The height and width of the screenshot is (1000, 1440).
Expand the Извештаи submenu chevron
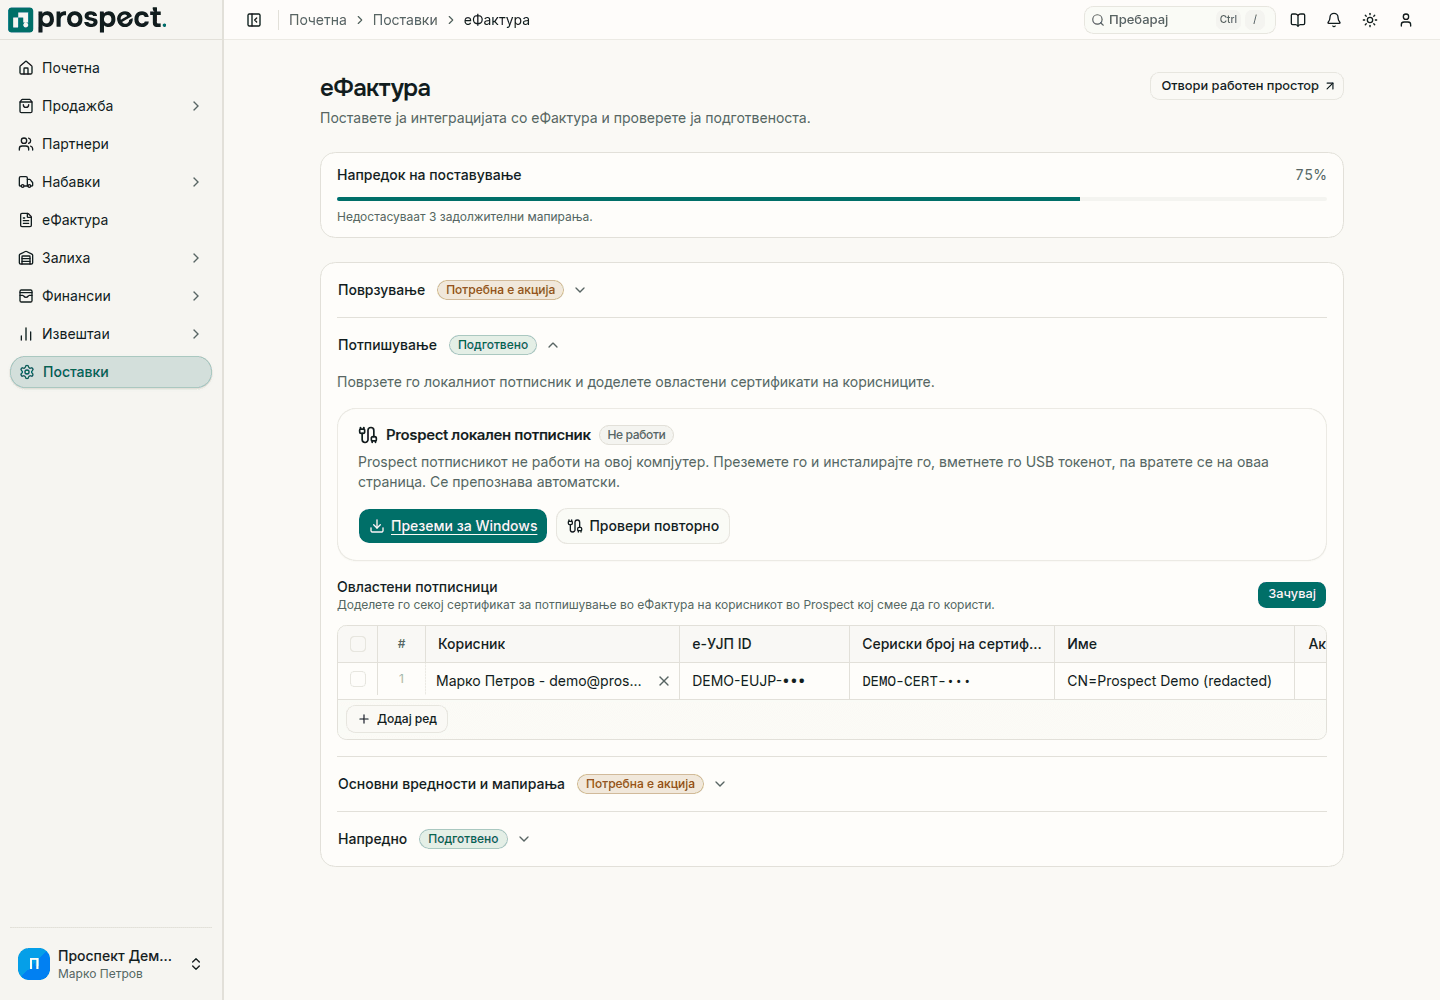pyautogui.click(x=196, y=334)
